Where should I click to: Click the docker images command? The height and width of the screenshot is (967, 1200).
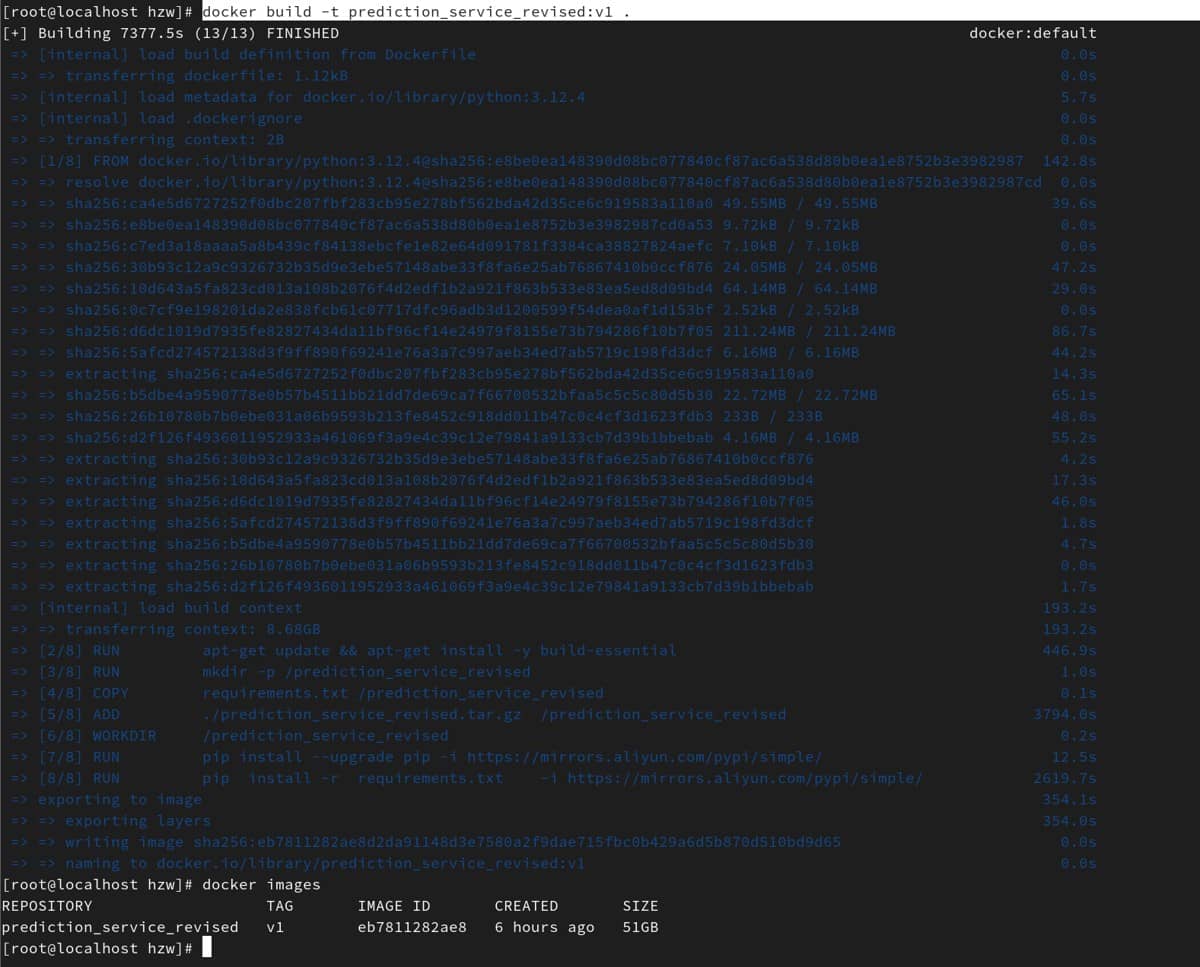point(261,884)
